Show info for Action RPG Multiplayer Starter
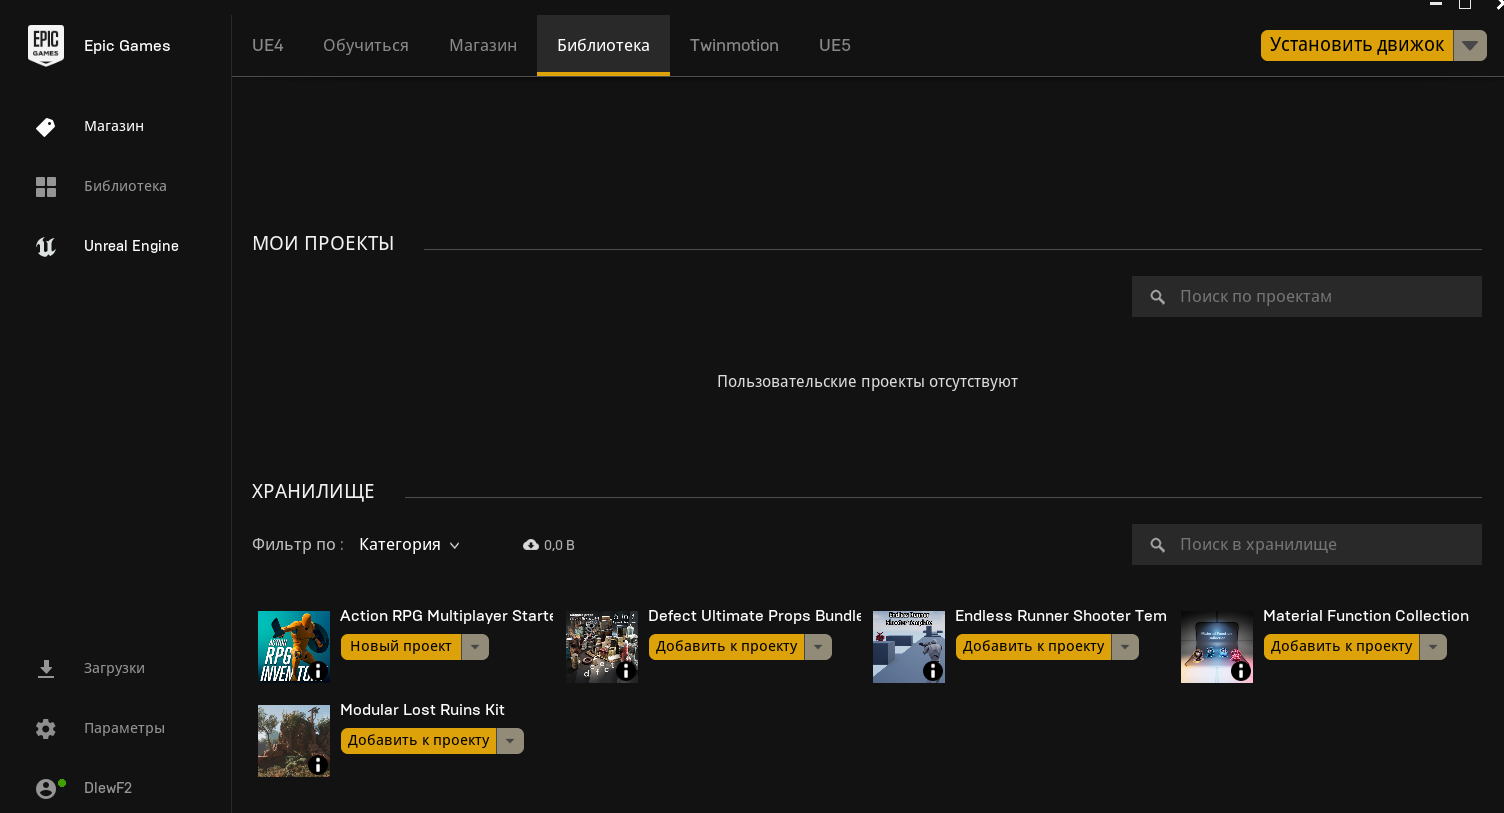The height and width of the screenshot is (813, 1504). [x=318, y=671]
